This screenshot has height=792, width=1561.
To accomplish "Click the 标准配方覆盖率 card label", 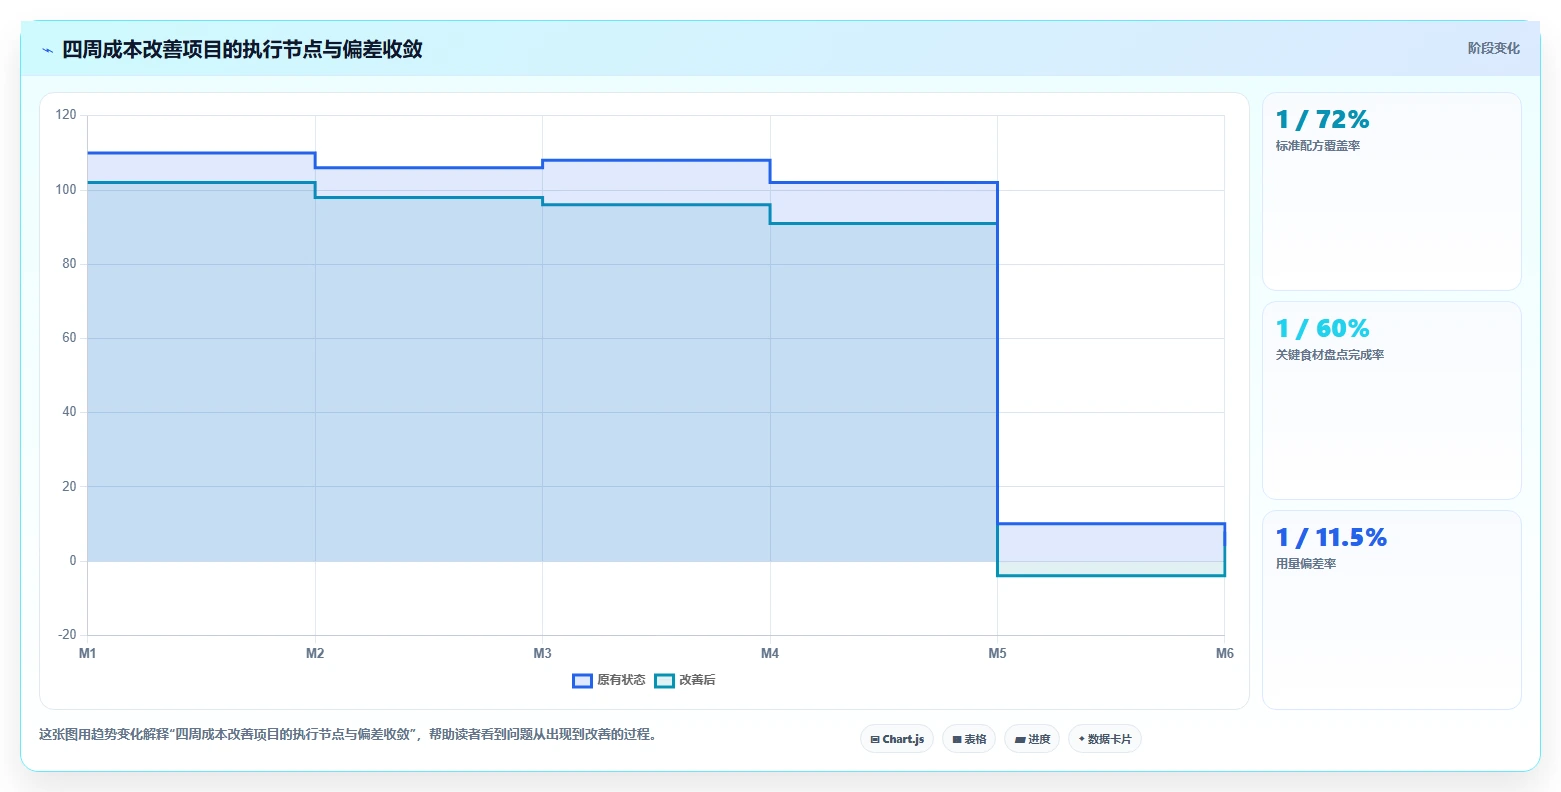I will (1318, 146).
